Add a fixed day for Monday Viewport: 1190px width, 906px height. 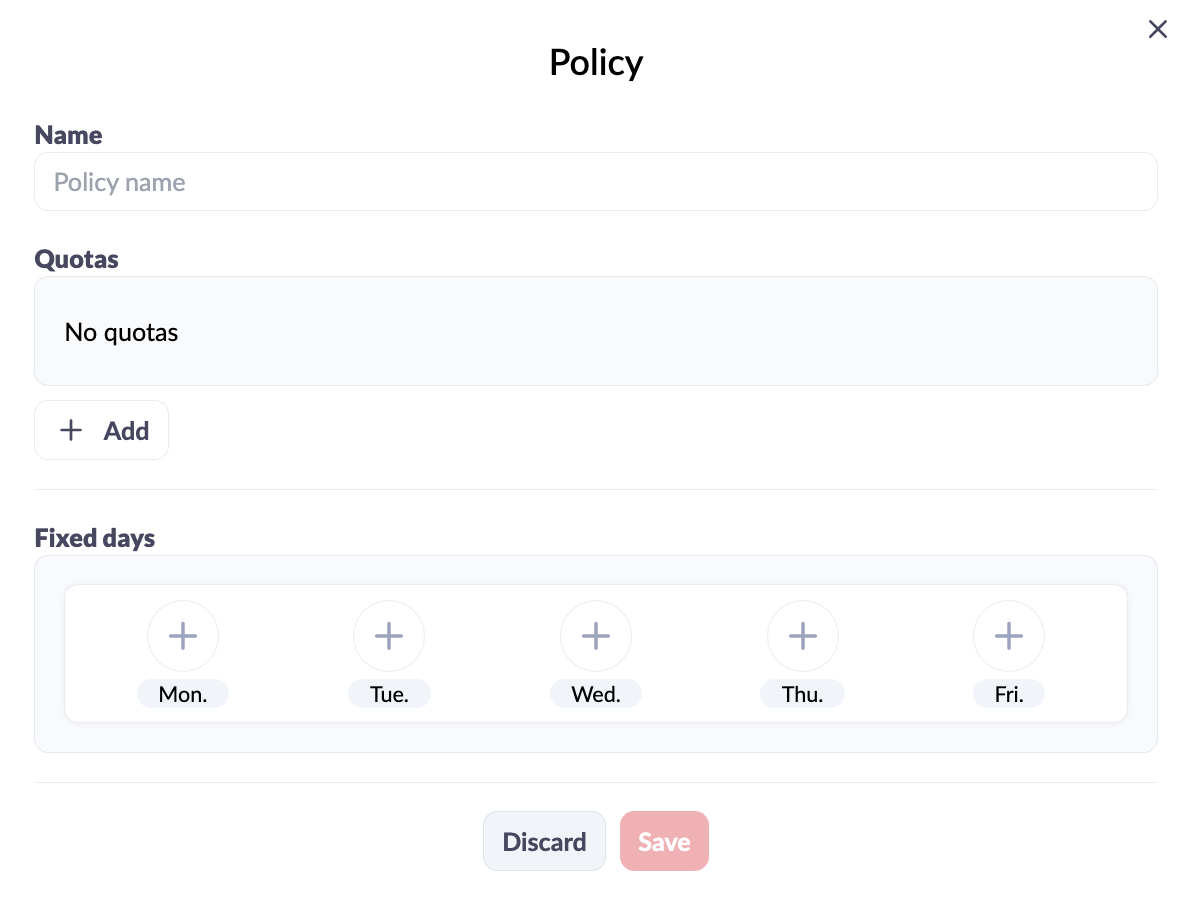(183, 636)
